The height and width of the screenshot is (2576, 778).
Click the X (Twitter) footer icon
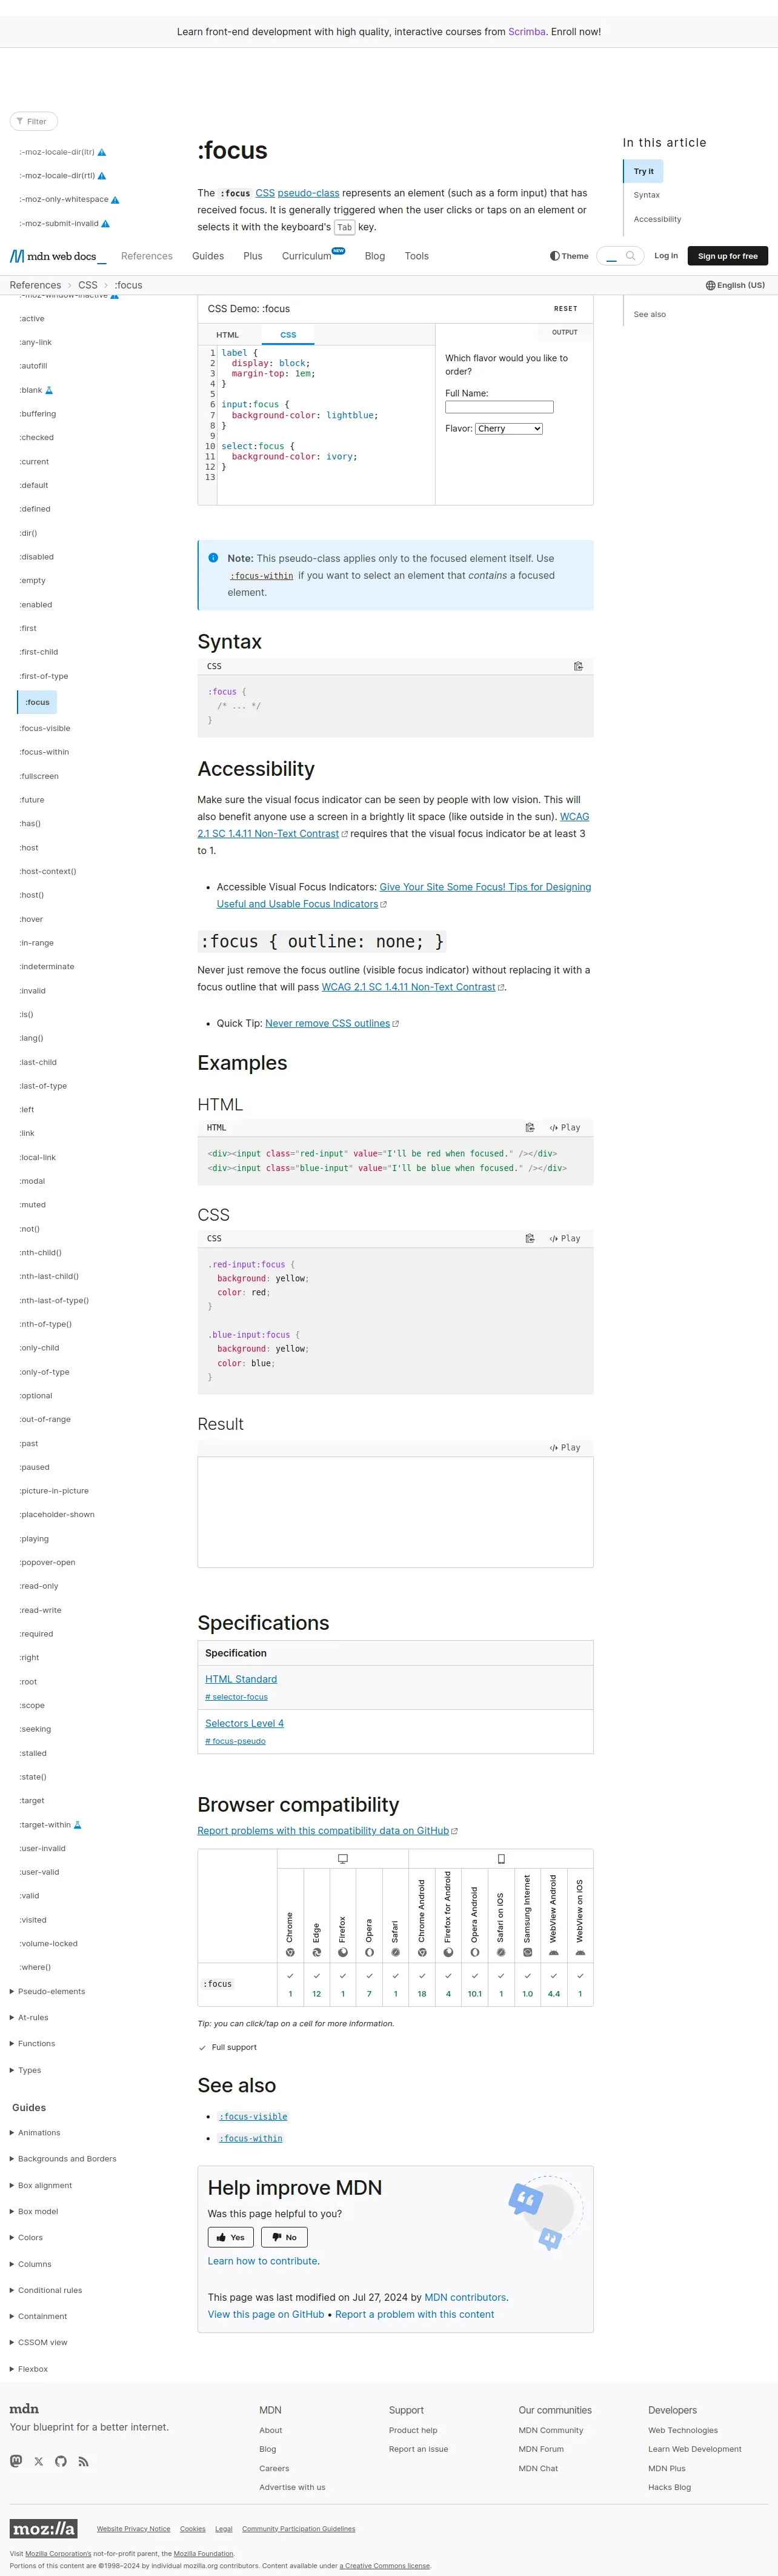click(x=39, y=2461)
